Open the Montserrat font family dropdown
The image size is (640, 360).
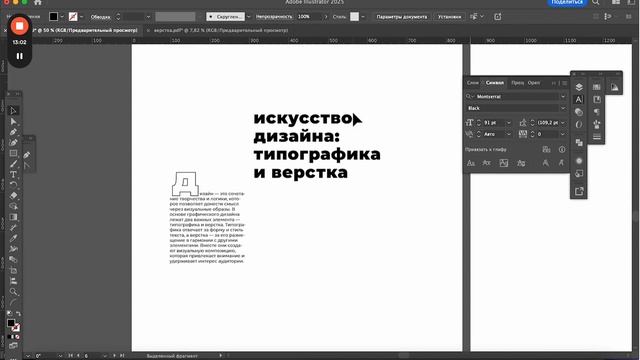tap(563, 97)
